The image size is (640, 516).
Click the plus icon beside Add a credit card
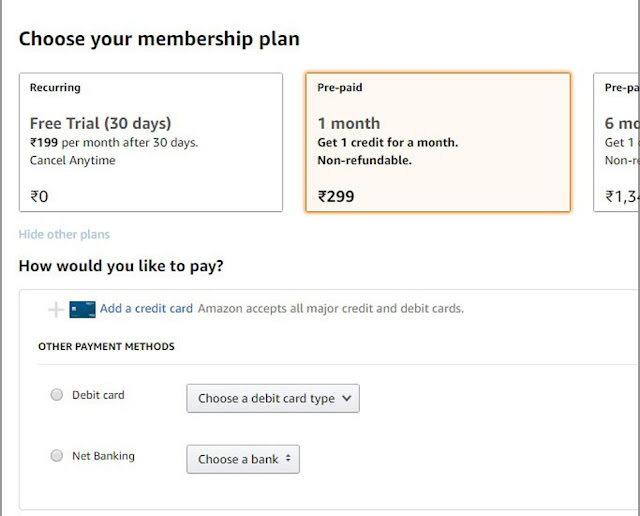(56, 309)
